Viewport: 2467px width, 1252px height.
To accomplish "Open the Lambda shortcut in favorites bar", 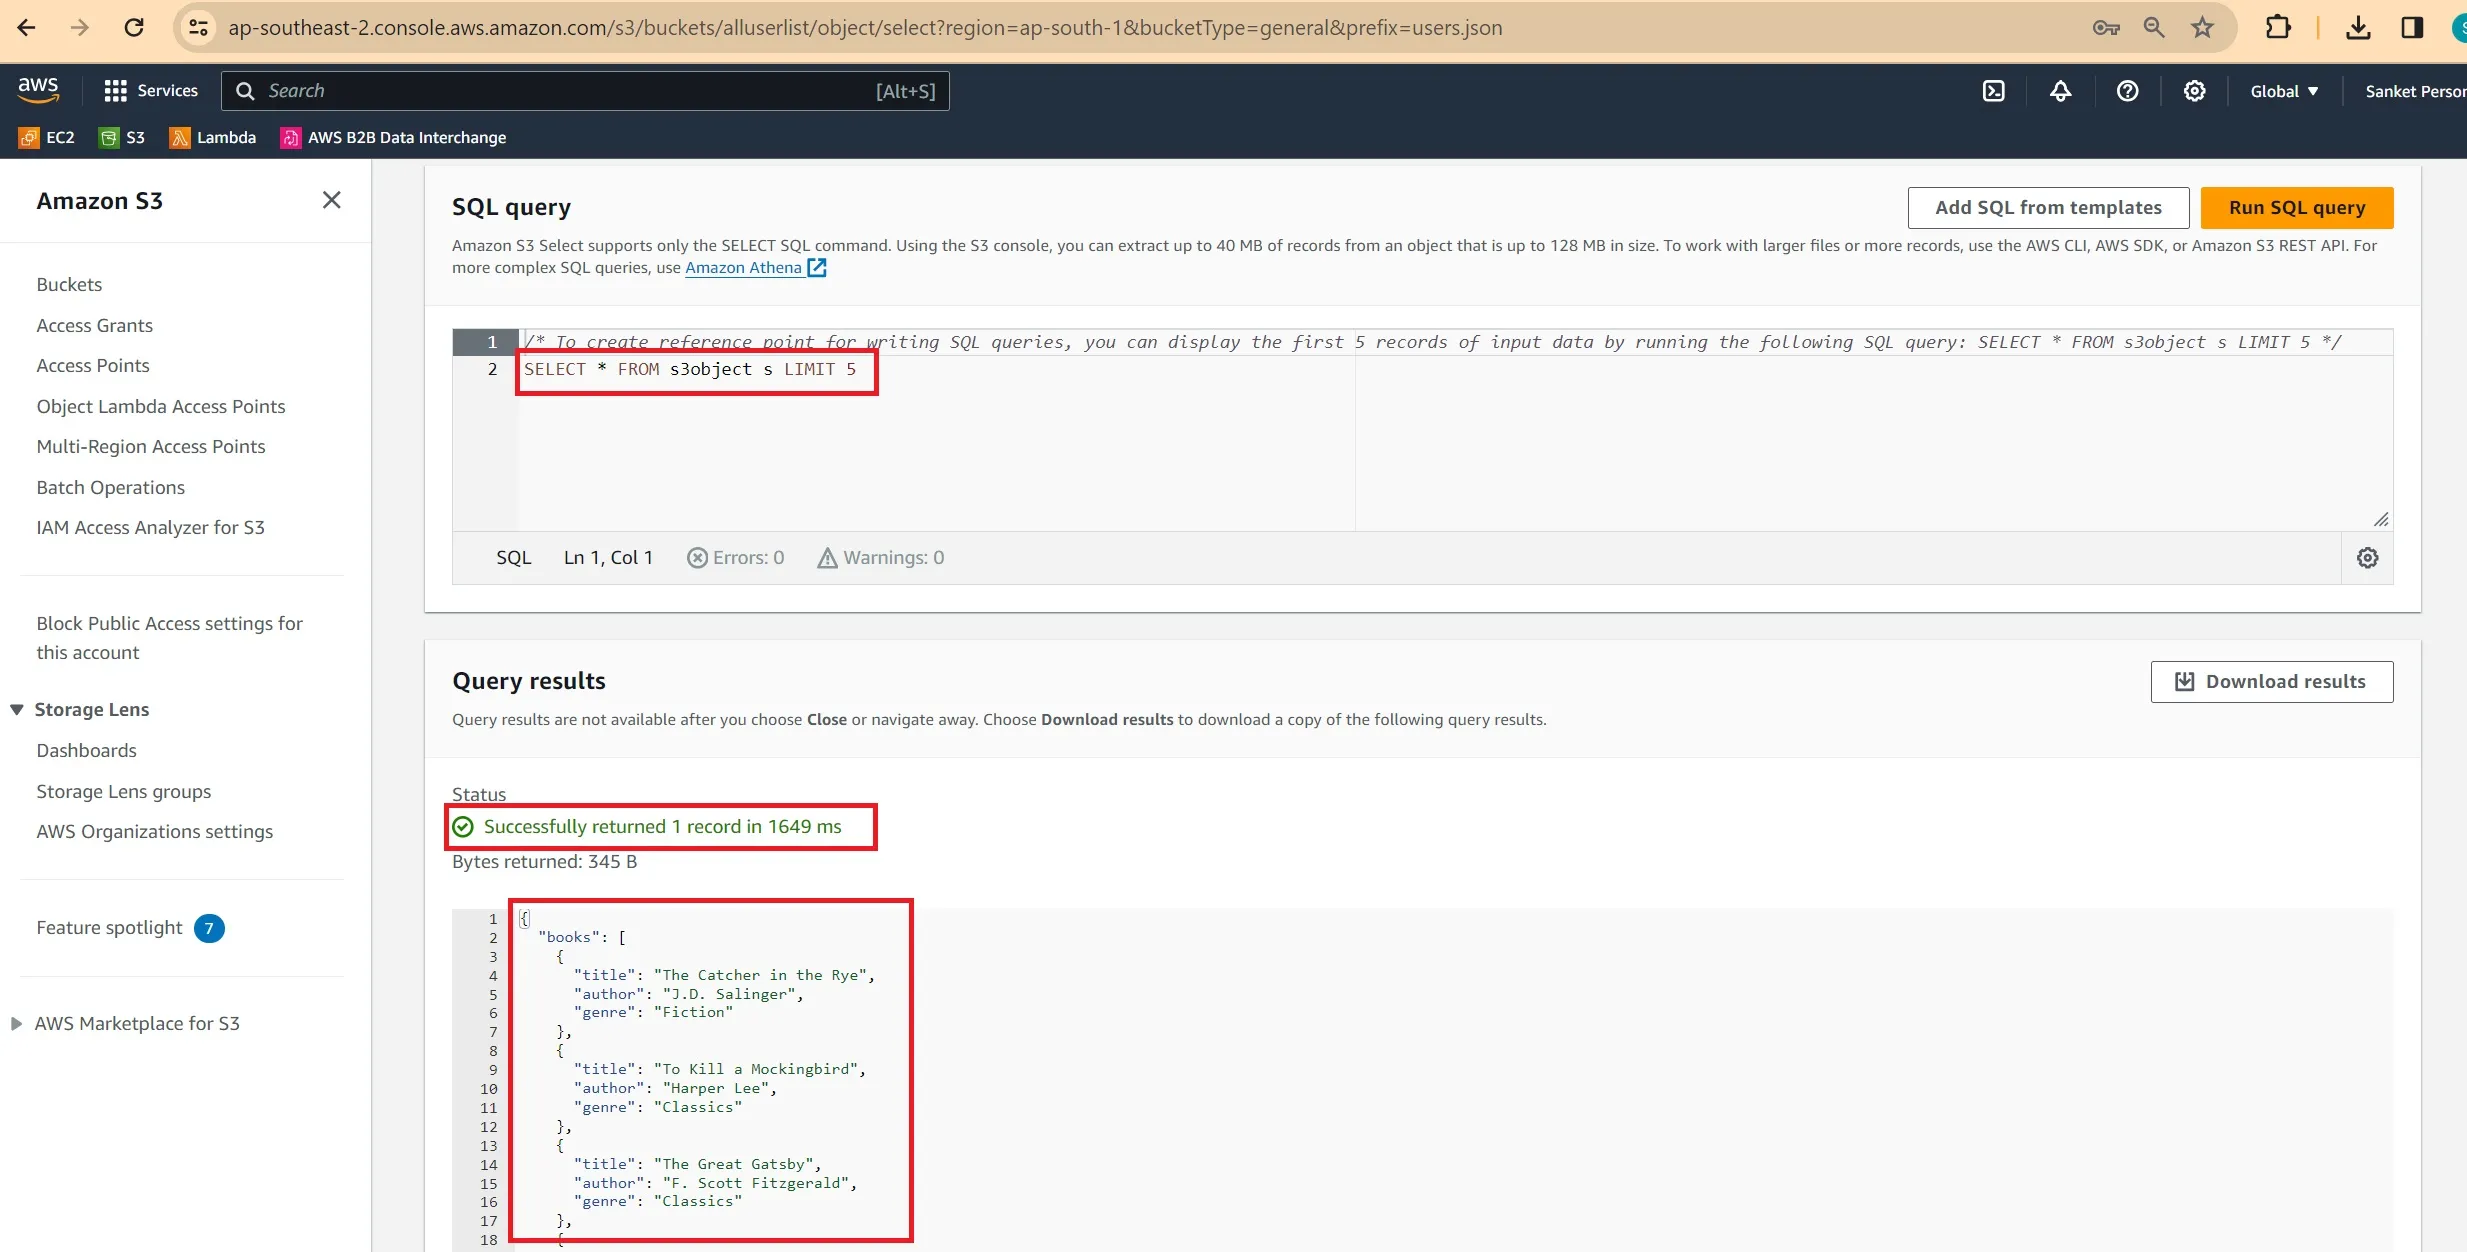I will coord(213,137).
